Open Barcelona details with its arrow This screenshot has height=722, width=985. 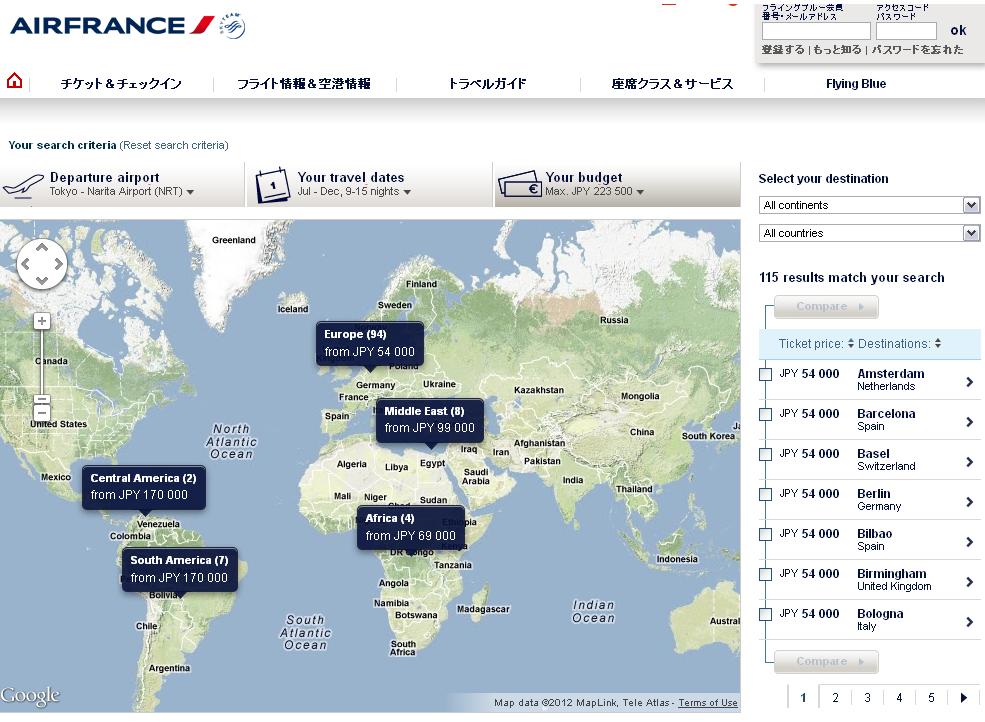point(970,422)
